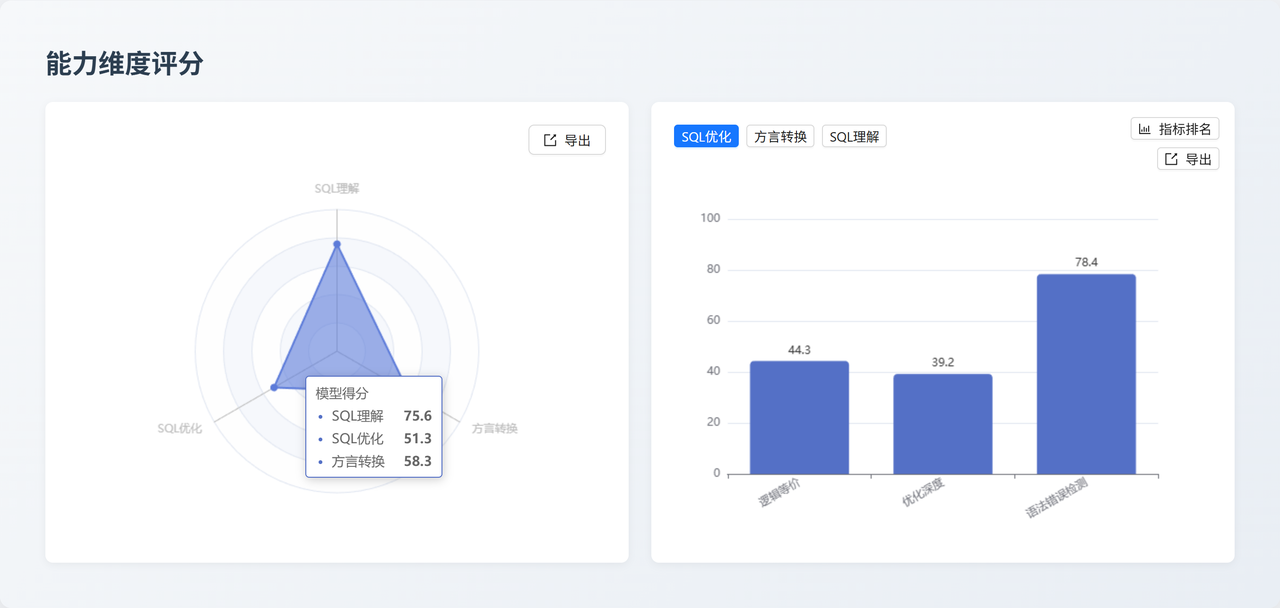Screen dimensions: 1280x608
Task: Click the blue bullet beside SQL理解 in tooltip
Action: (x=321, y=416)
